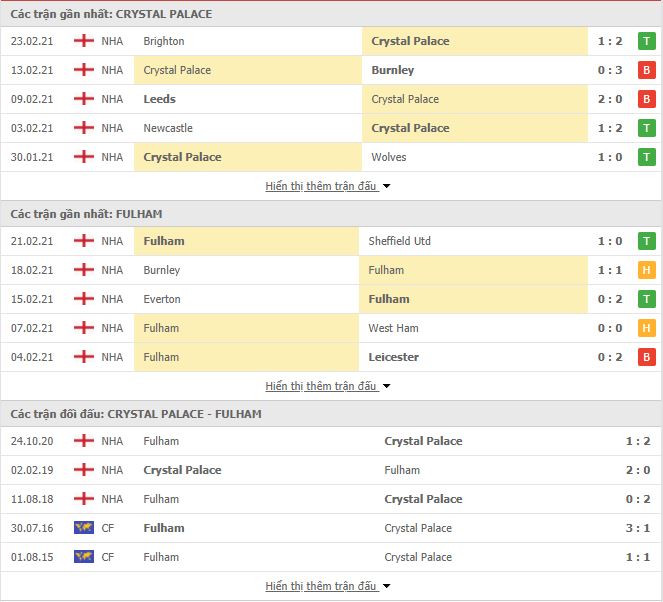Viewport: 663px width, 602px height.
Task: Click England flag icon on 23.02.21 row
Action: click(x=84, y=41)
